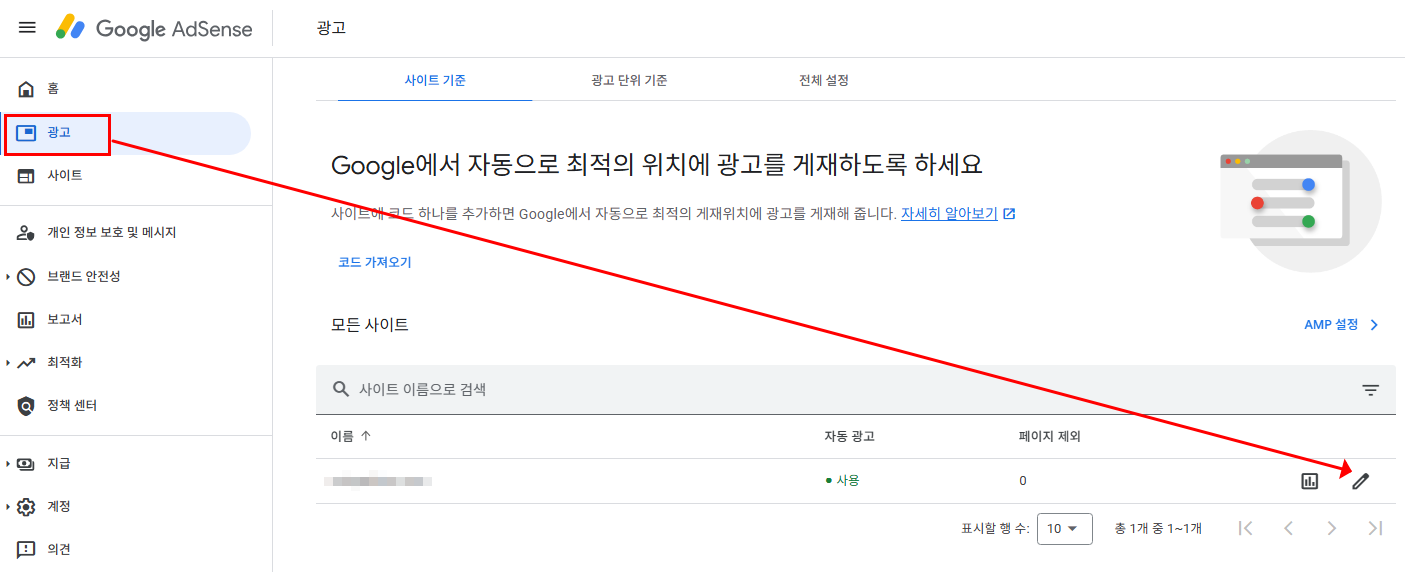Click the 총 1개 중 1~1개 text
Image resolution: width=1405 pixels, height=572 pixels.
click(1158, 528)
